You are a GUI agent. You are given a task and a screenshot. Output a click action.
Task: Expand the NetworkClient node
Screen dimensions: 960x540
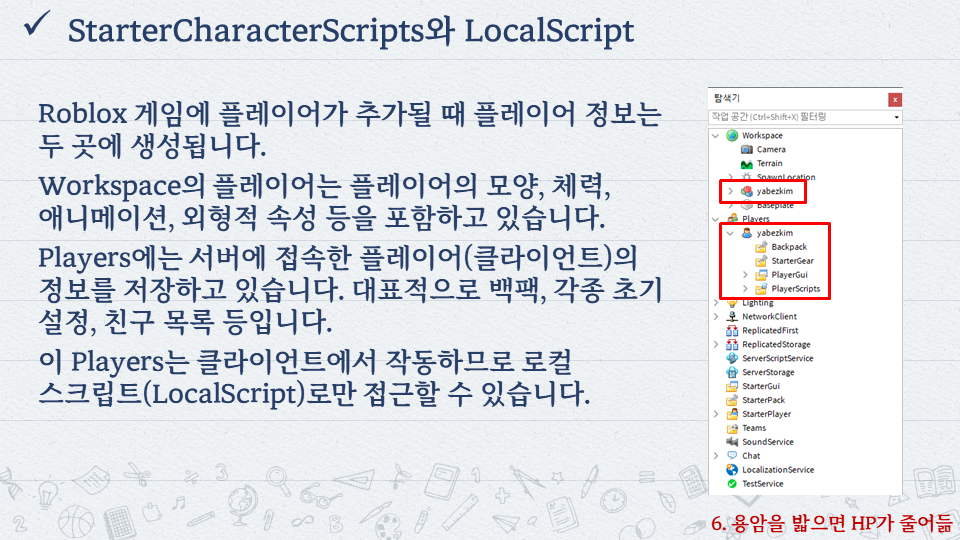(x=716, y=317)
